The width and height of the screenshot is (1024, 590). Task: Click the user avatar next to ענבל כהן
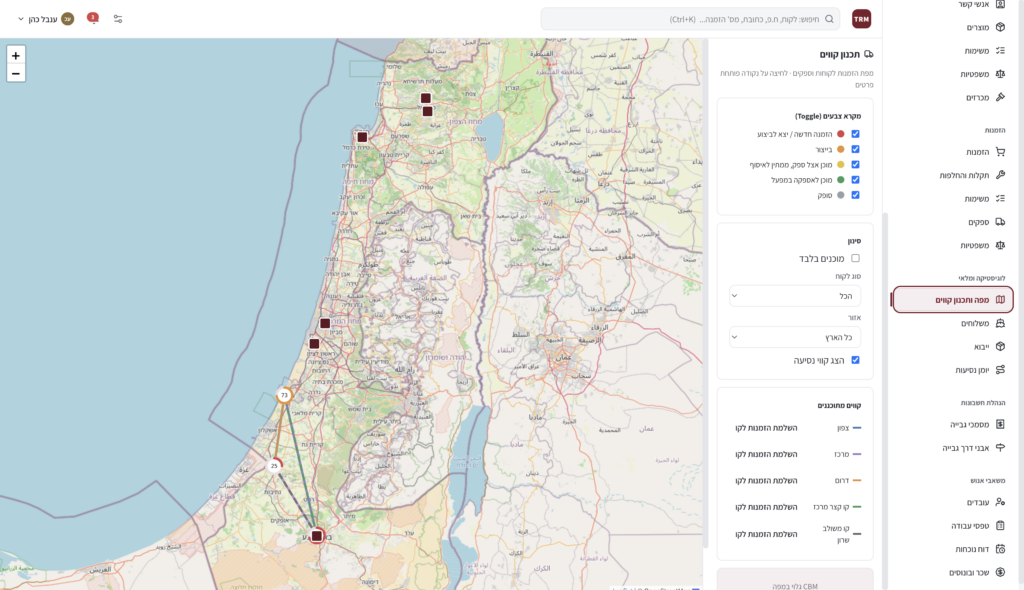(67, 19)
